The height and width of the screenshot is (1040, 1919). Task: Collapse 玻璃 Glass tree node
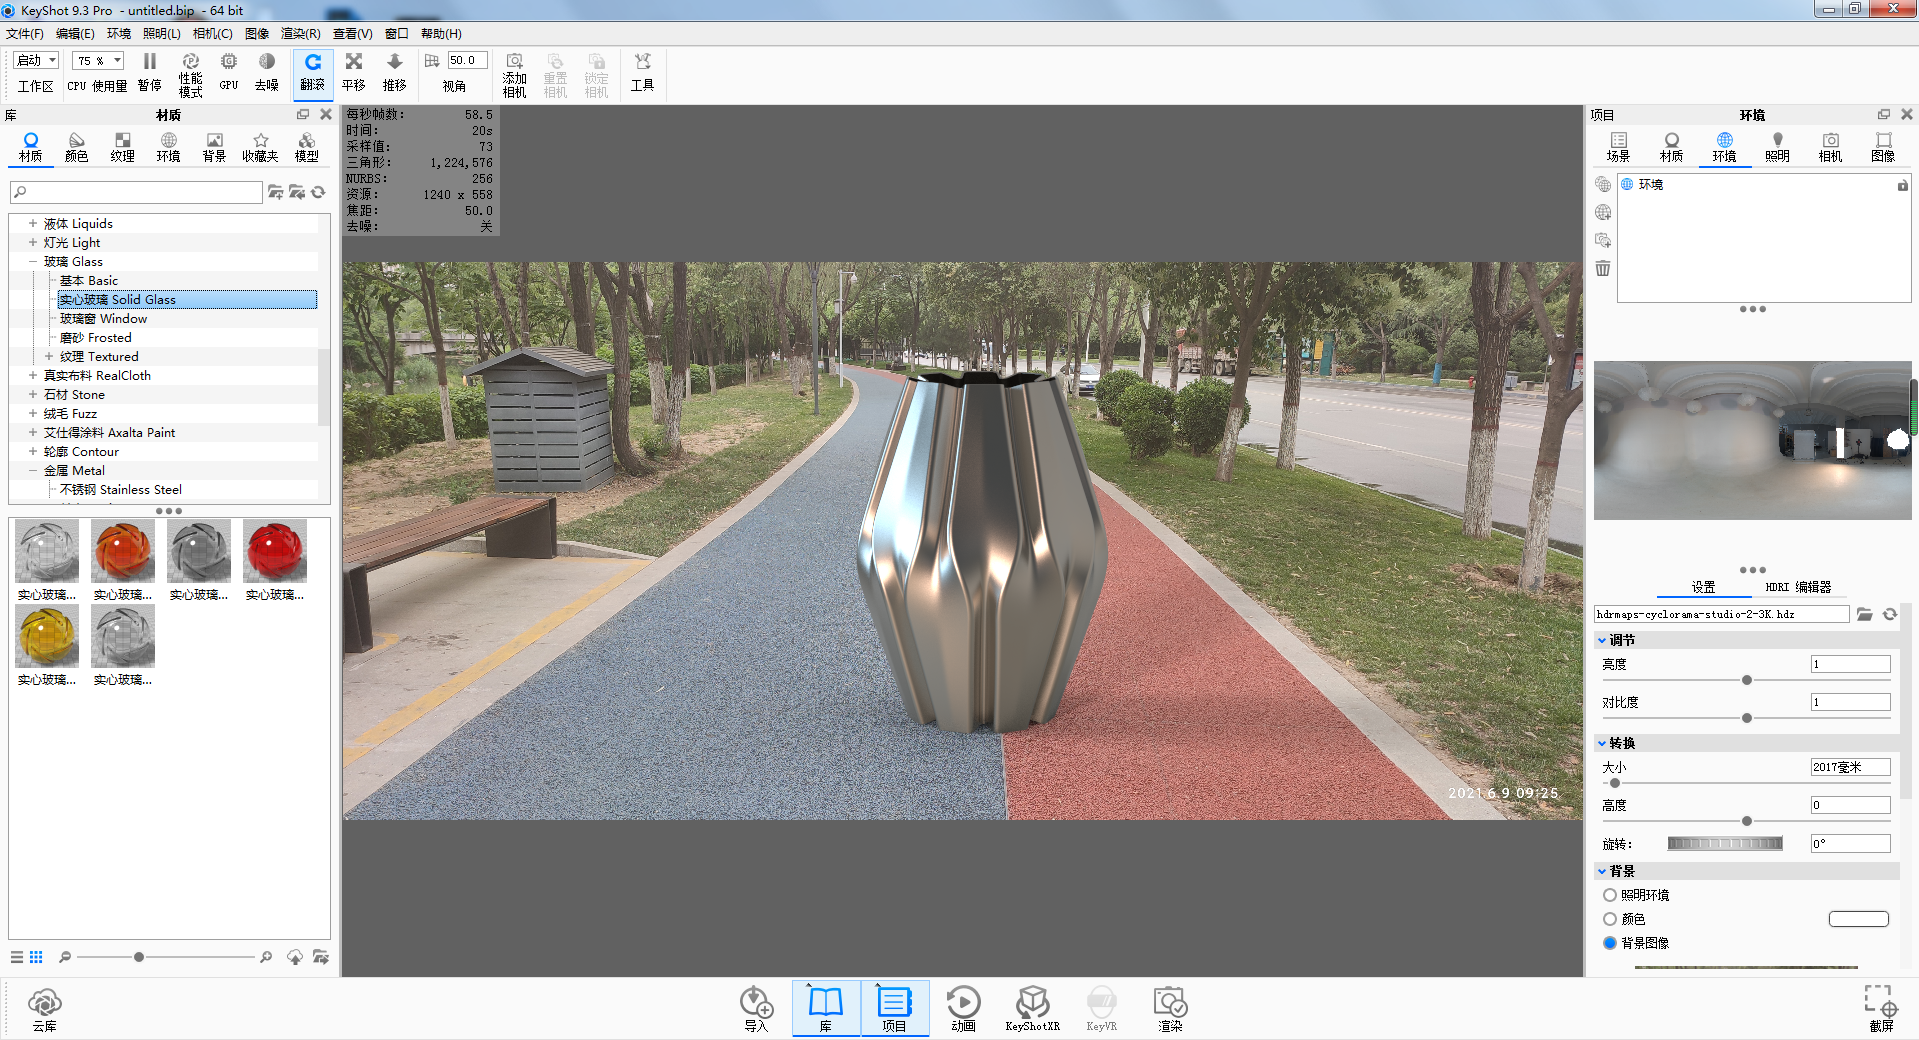click(33, 261)
